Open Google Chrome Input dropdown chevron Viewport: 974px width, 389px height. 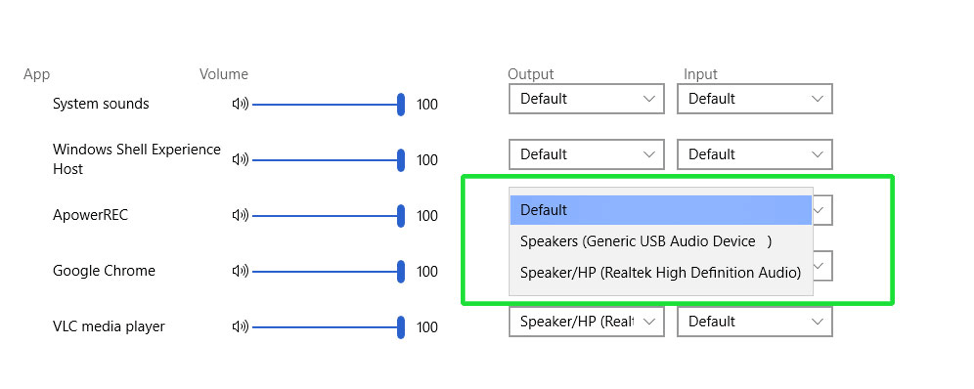[820, 265]
